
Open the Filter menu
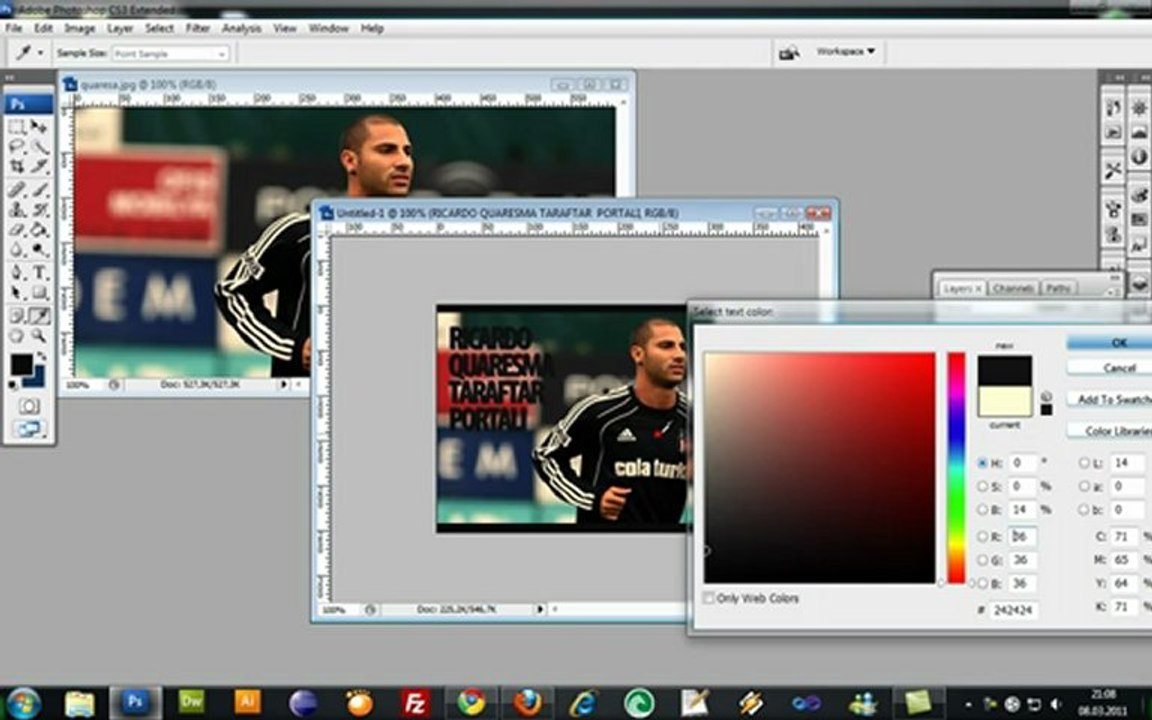198,28
